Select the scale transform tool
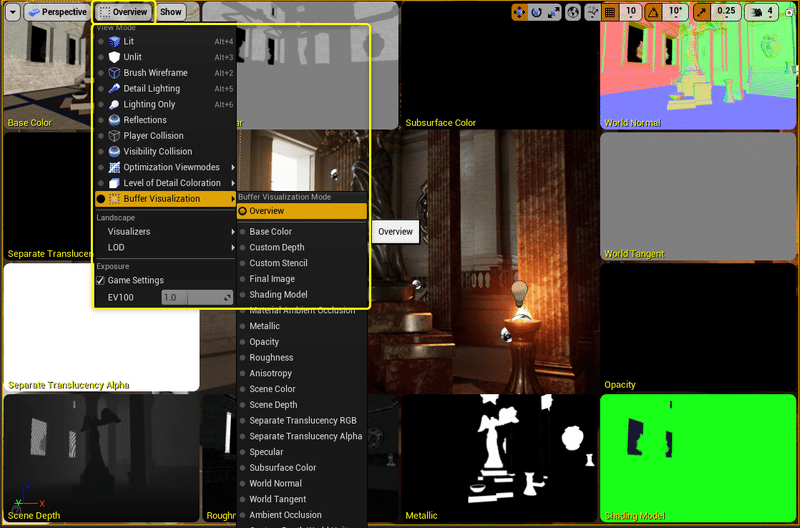Viewport: 800px width, 528px height. 554,12
